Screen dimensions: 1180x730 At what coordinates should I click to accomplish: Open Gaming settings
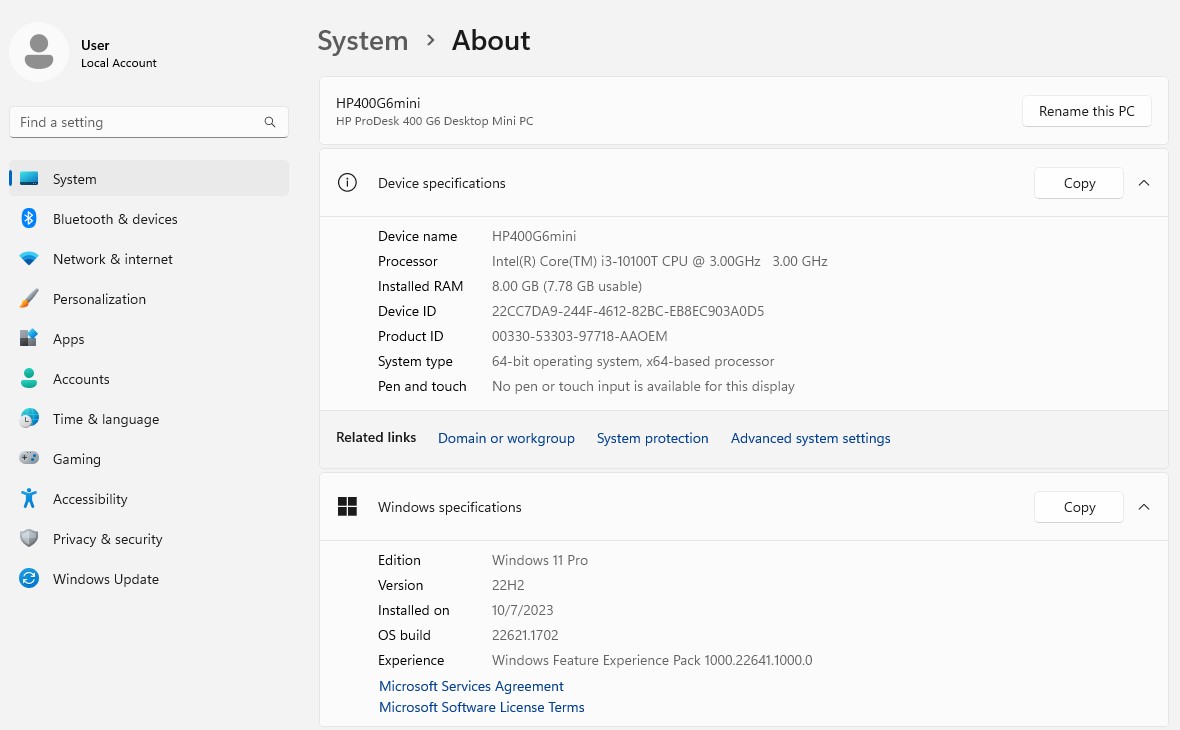coord(149,458)
